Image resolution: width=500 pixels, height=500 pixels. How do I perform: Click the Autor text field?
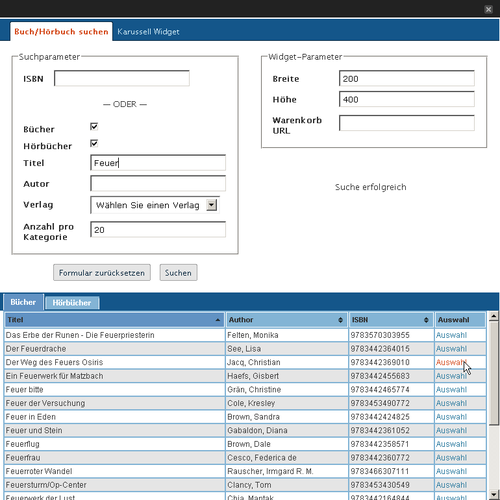pos(158,183)
